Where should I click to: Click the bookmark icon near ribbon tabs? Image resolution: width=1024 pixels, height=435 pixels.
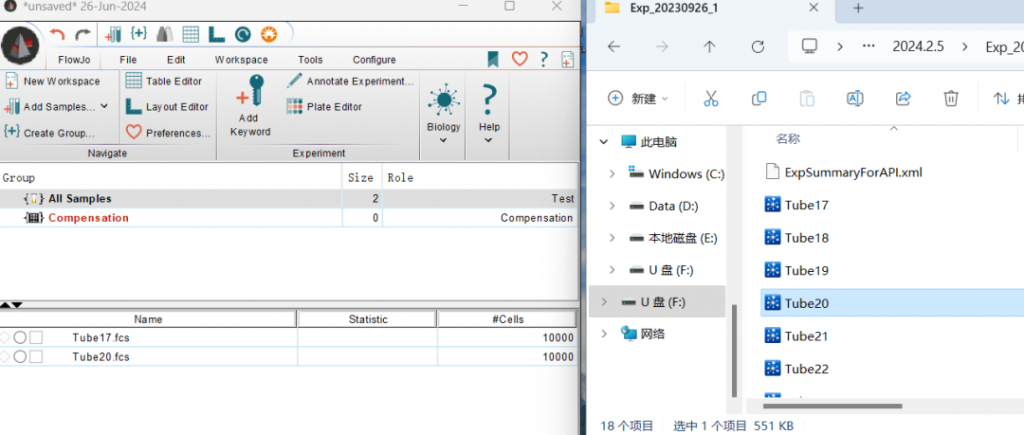pyautogui.click(x=493, y=59)
